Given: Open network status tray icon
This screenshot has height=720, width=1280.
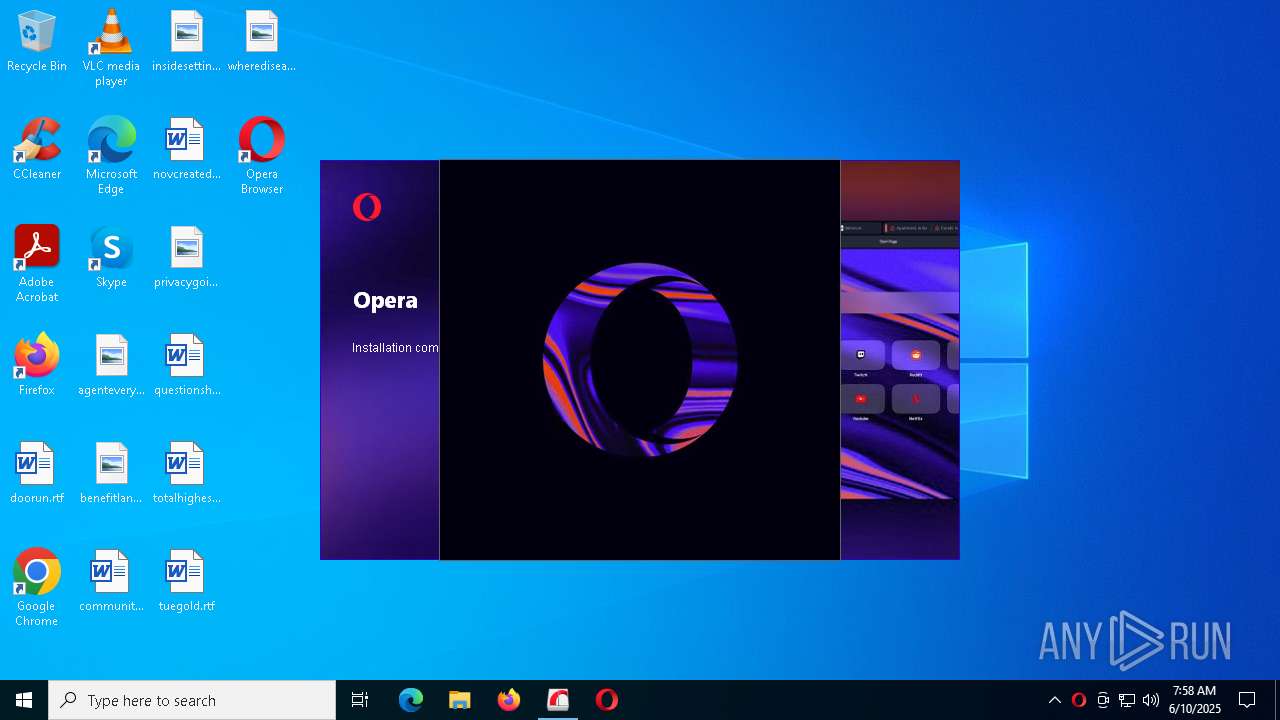Looking at the screenshot, I should pos(1127,700).
